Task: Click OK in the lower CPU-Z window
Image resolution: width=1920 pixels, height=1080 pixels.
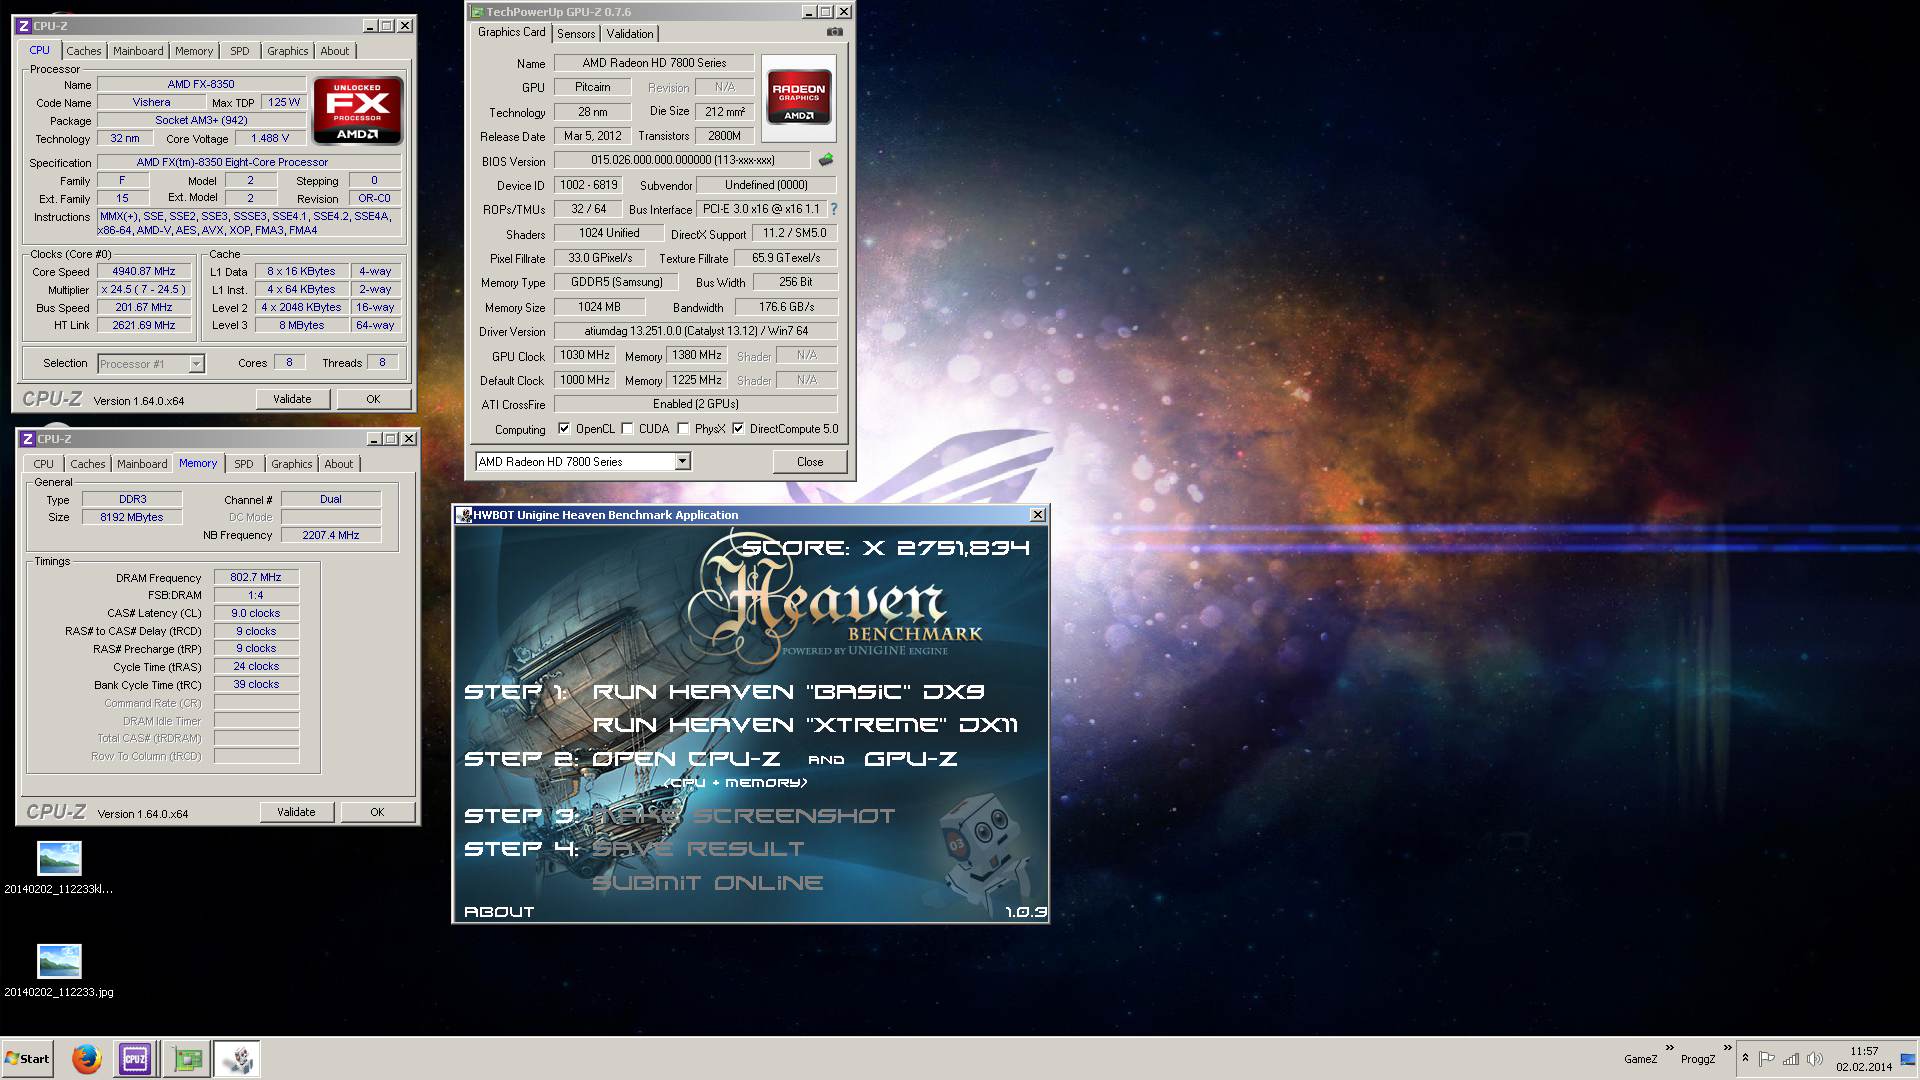Action: pos(377,812)
